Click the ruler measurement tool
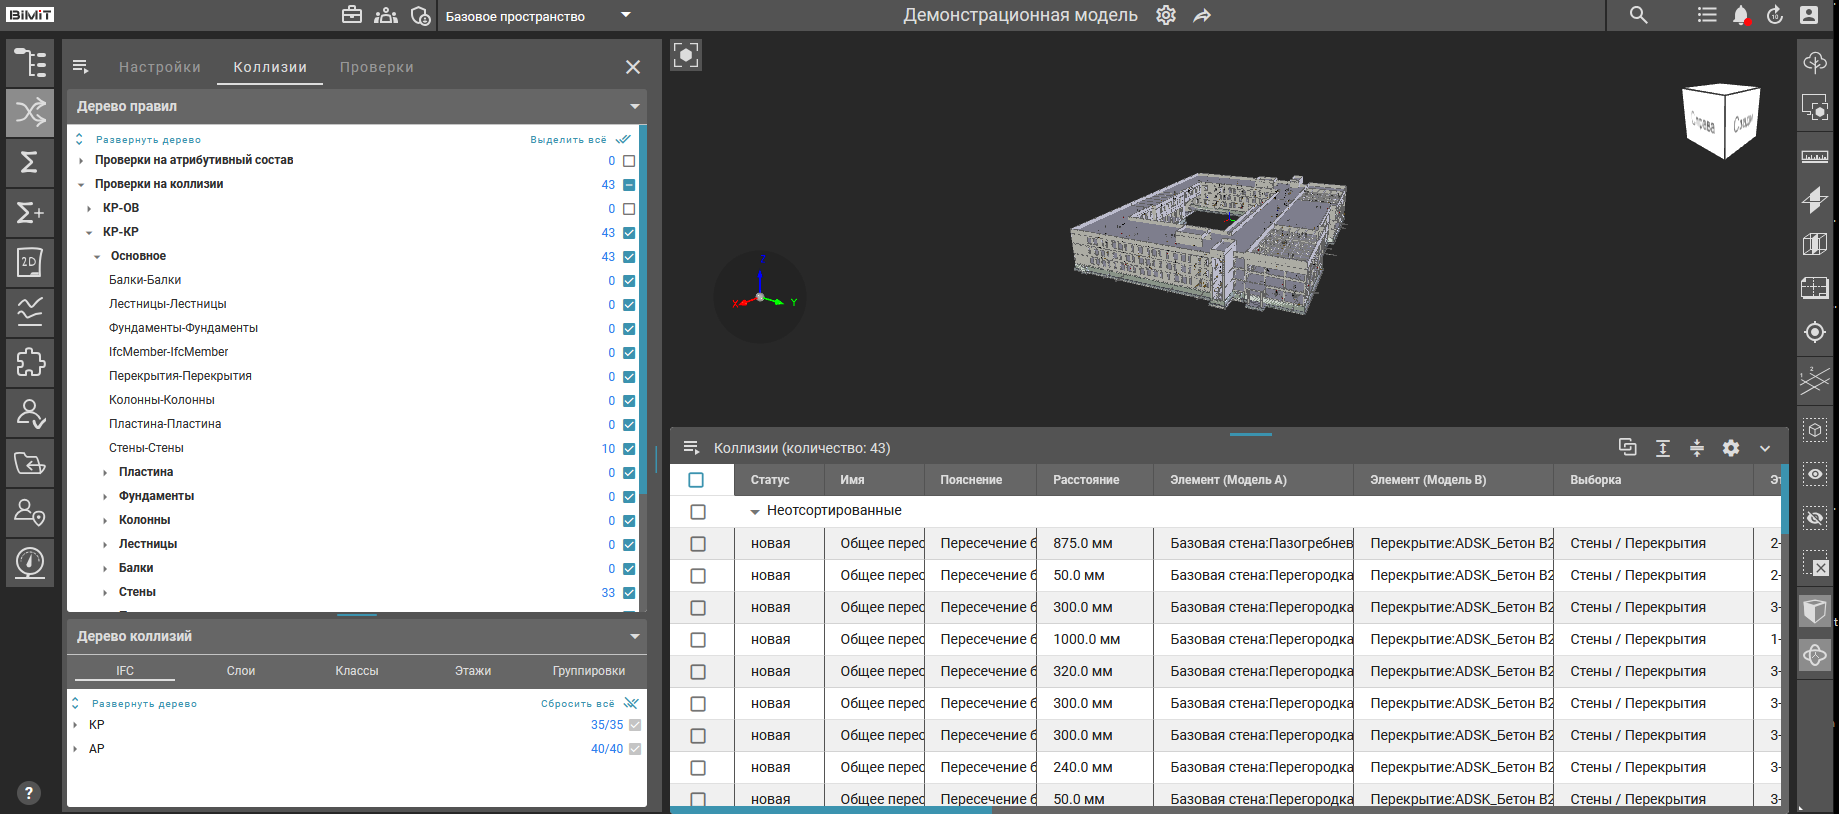Image resolution: width=1839 pixels, height=814 pixels. point(1815,156)
